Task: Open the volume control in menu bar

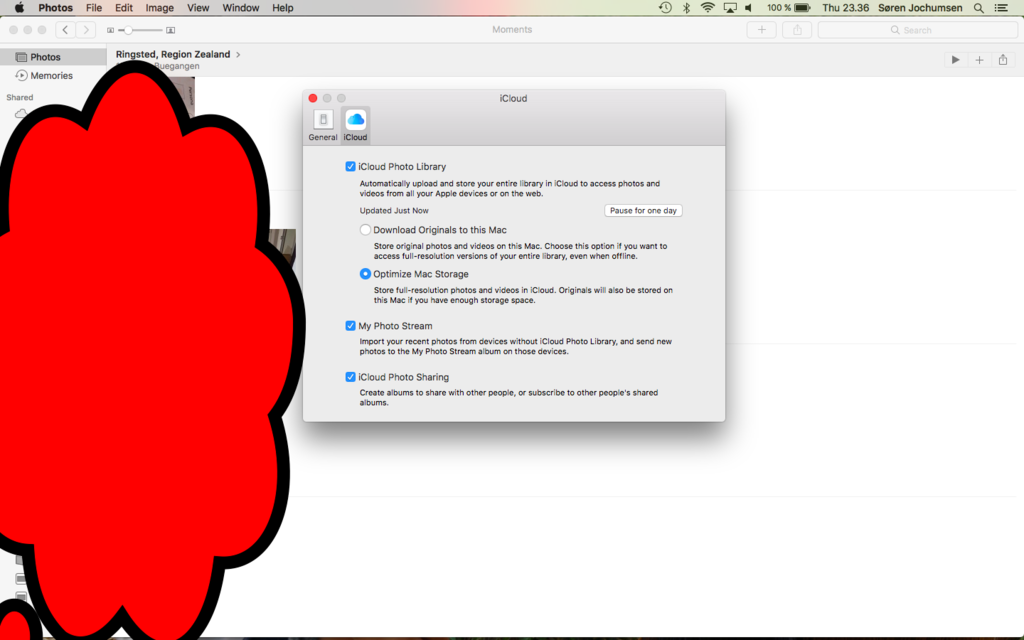Action: tap(749, 8)
